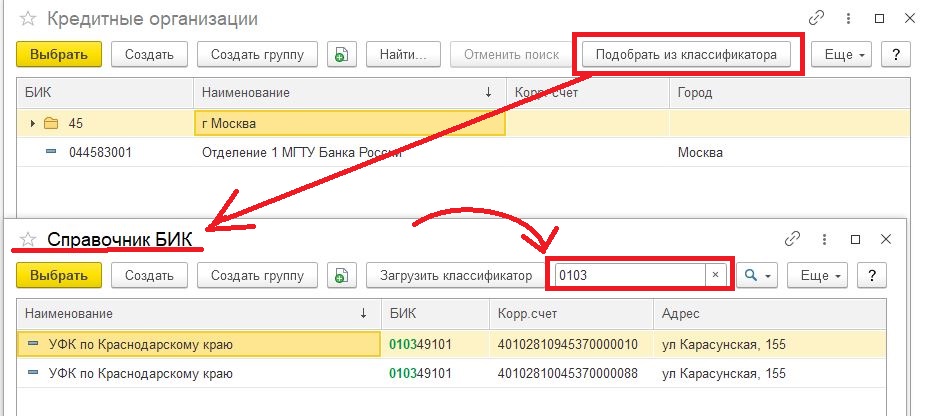Click the Найти... button
The width and height of the screenshot is (928, 416).
403,54
